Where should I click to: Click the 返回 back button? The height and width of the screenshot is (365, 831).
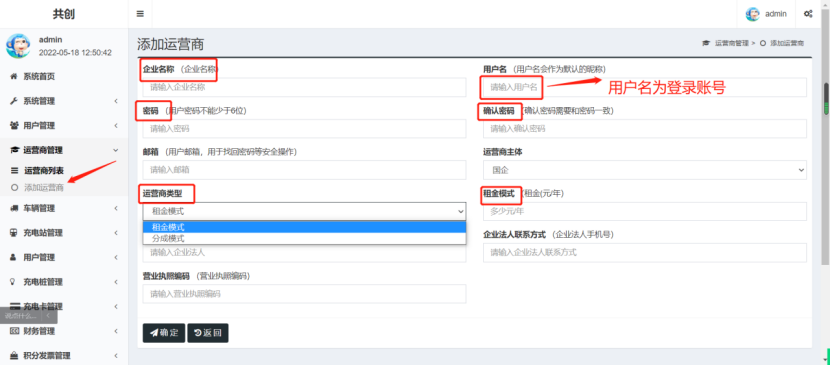tap(208, 333)
